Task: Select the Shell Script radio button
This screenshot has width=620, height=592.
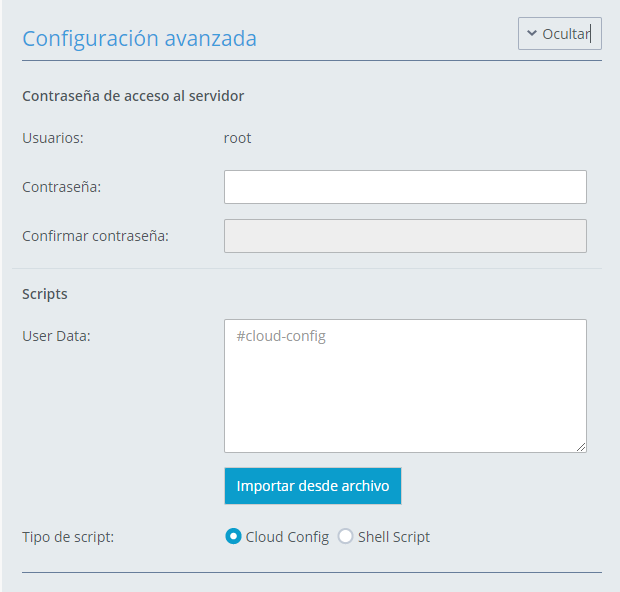Action: (x=345, y=537)
